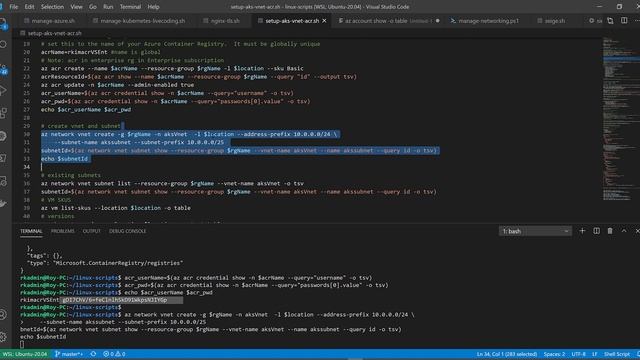Click the master branch in status bar
This screenshot has width=640, height=360.
point(69,354)
